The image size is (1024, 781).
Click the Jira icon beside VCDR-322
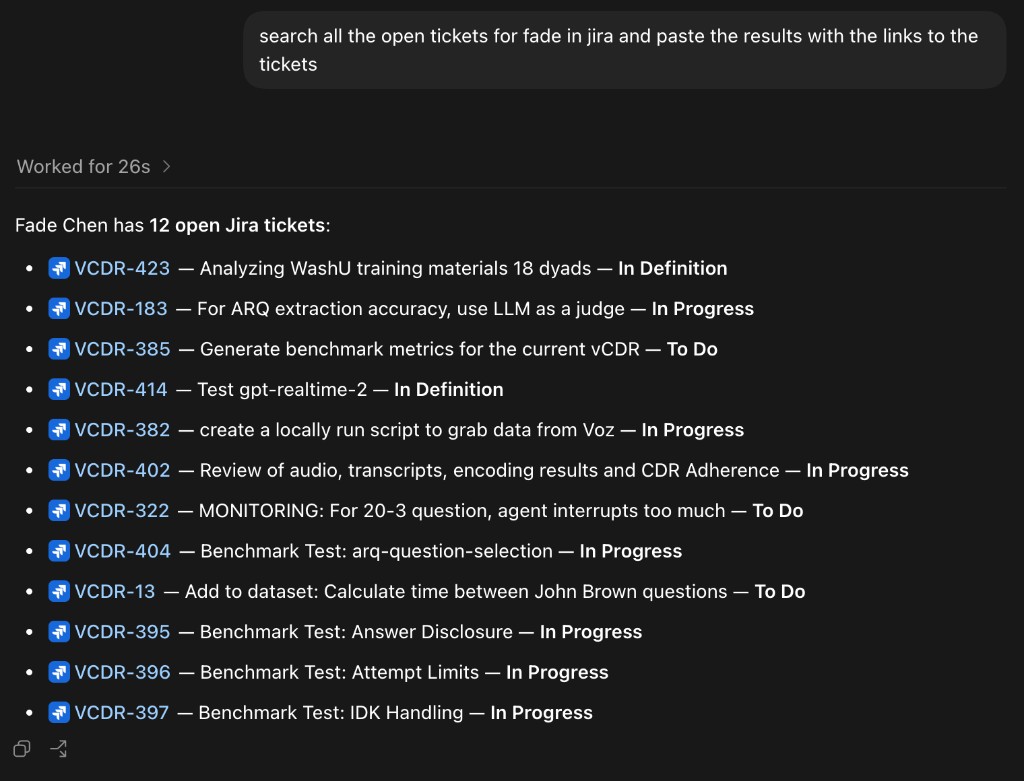[x=59, y=511]
